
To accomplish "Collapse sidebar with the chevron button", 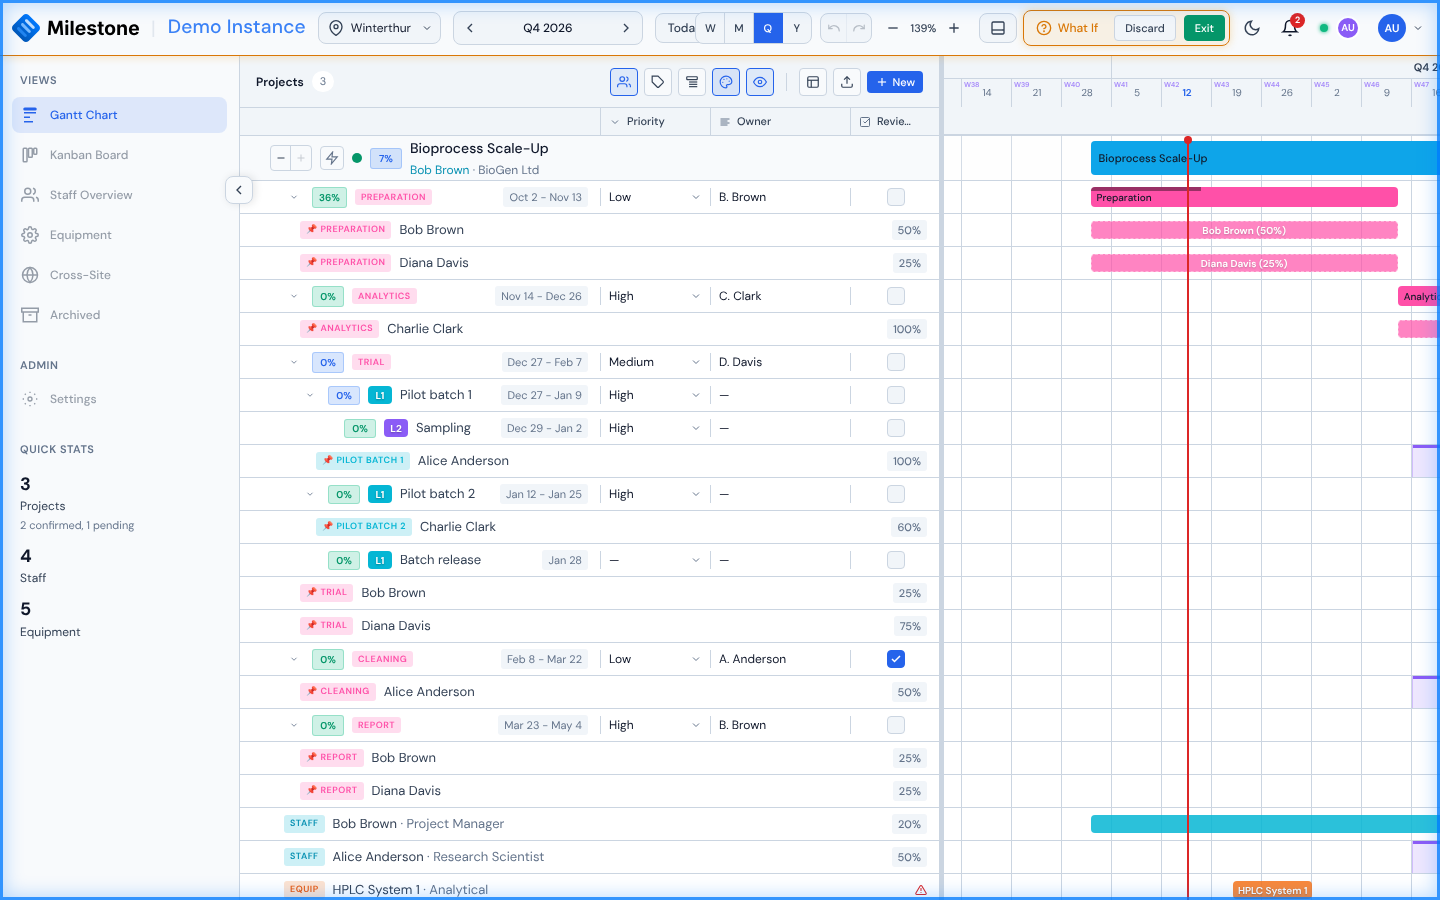I will pyautogui.click(x=239, y=190).
